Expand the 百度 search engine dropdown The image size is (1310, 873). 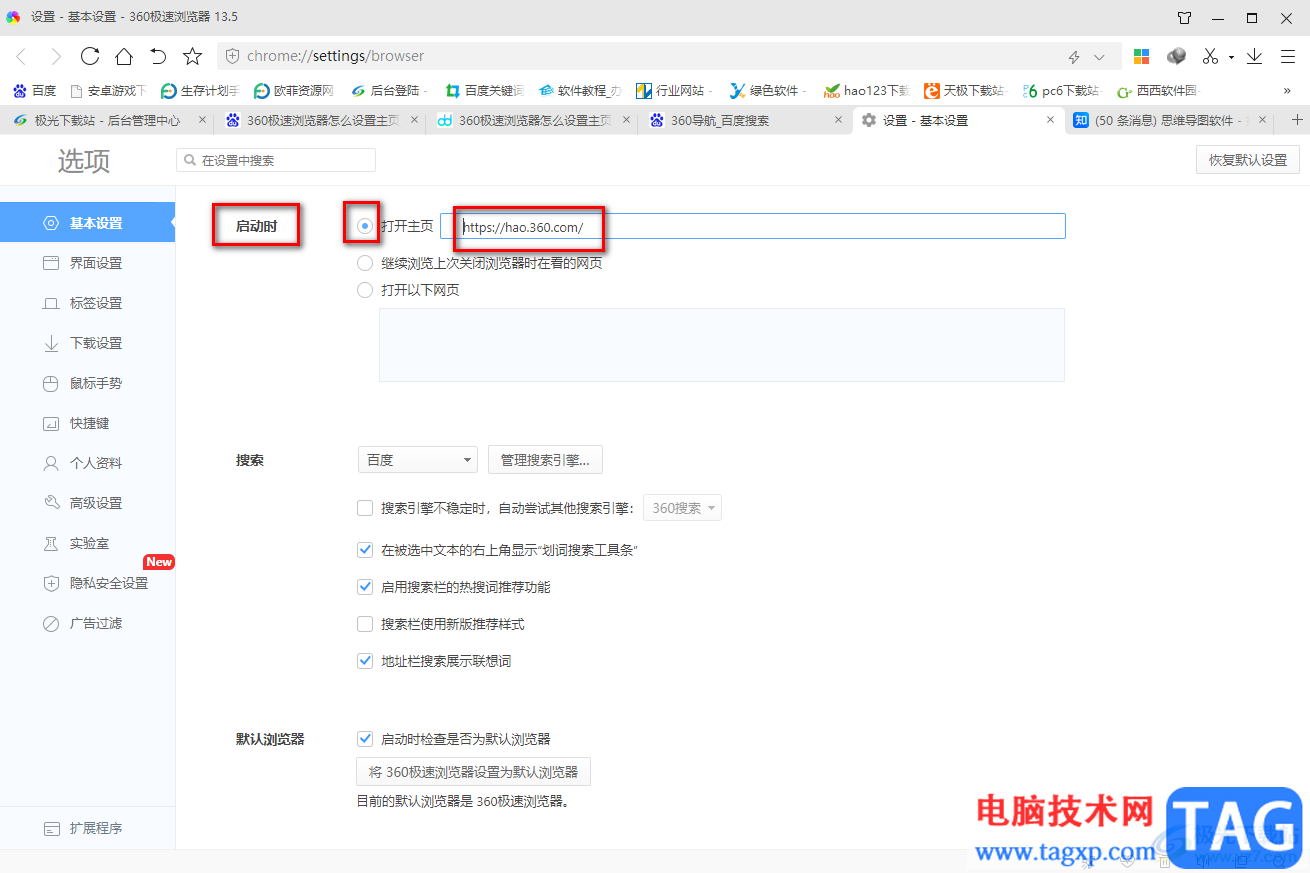tap(418, 460)
